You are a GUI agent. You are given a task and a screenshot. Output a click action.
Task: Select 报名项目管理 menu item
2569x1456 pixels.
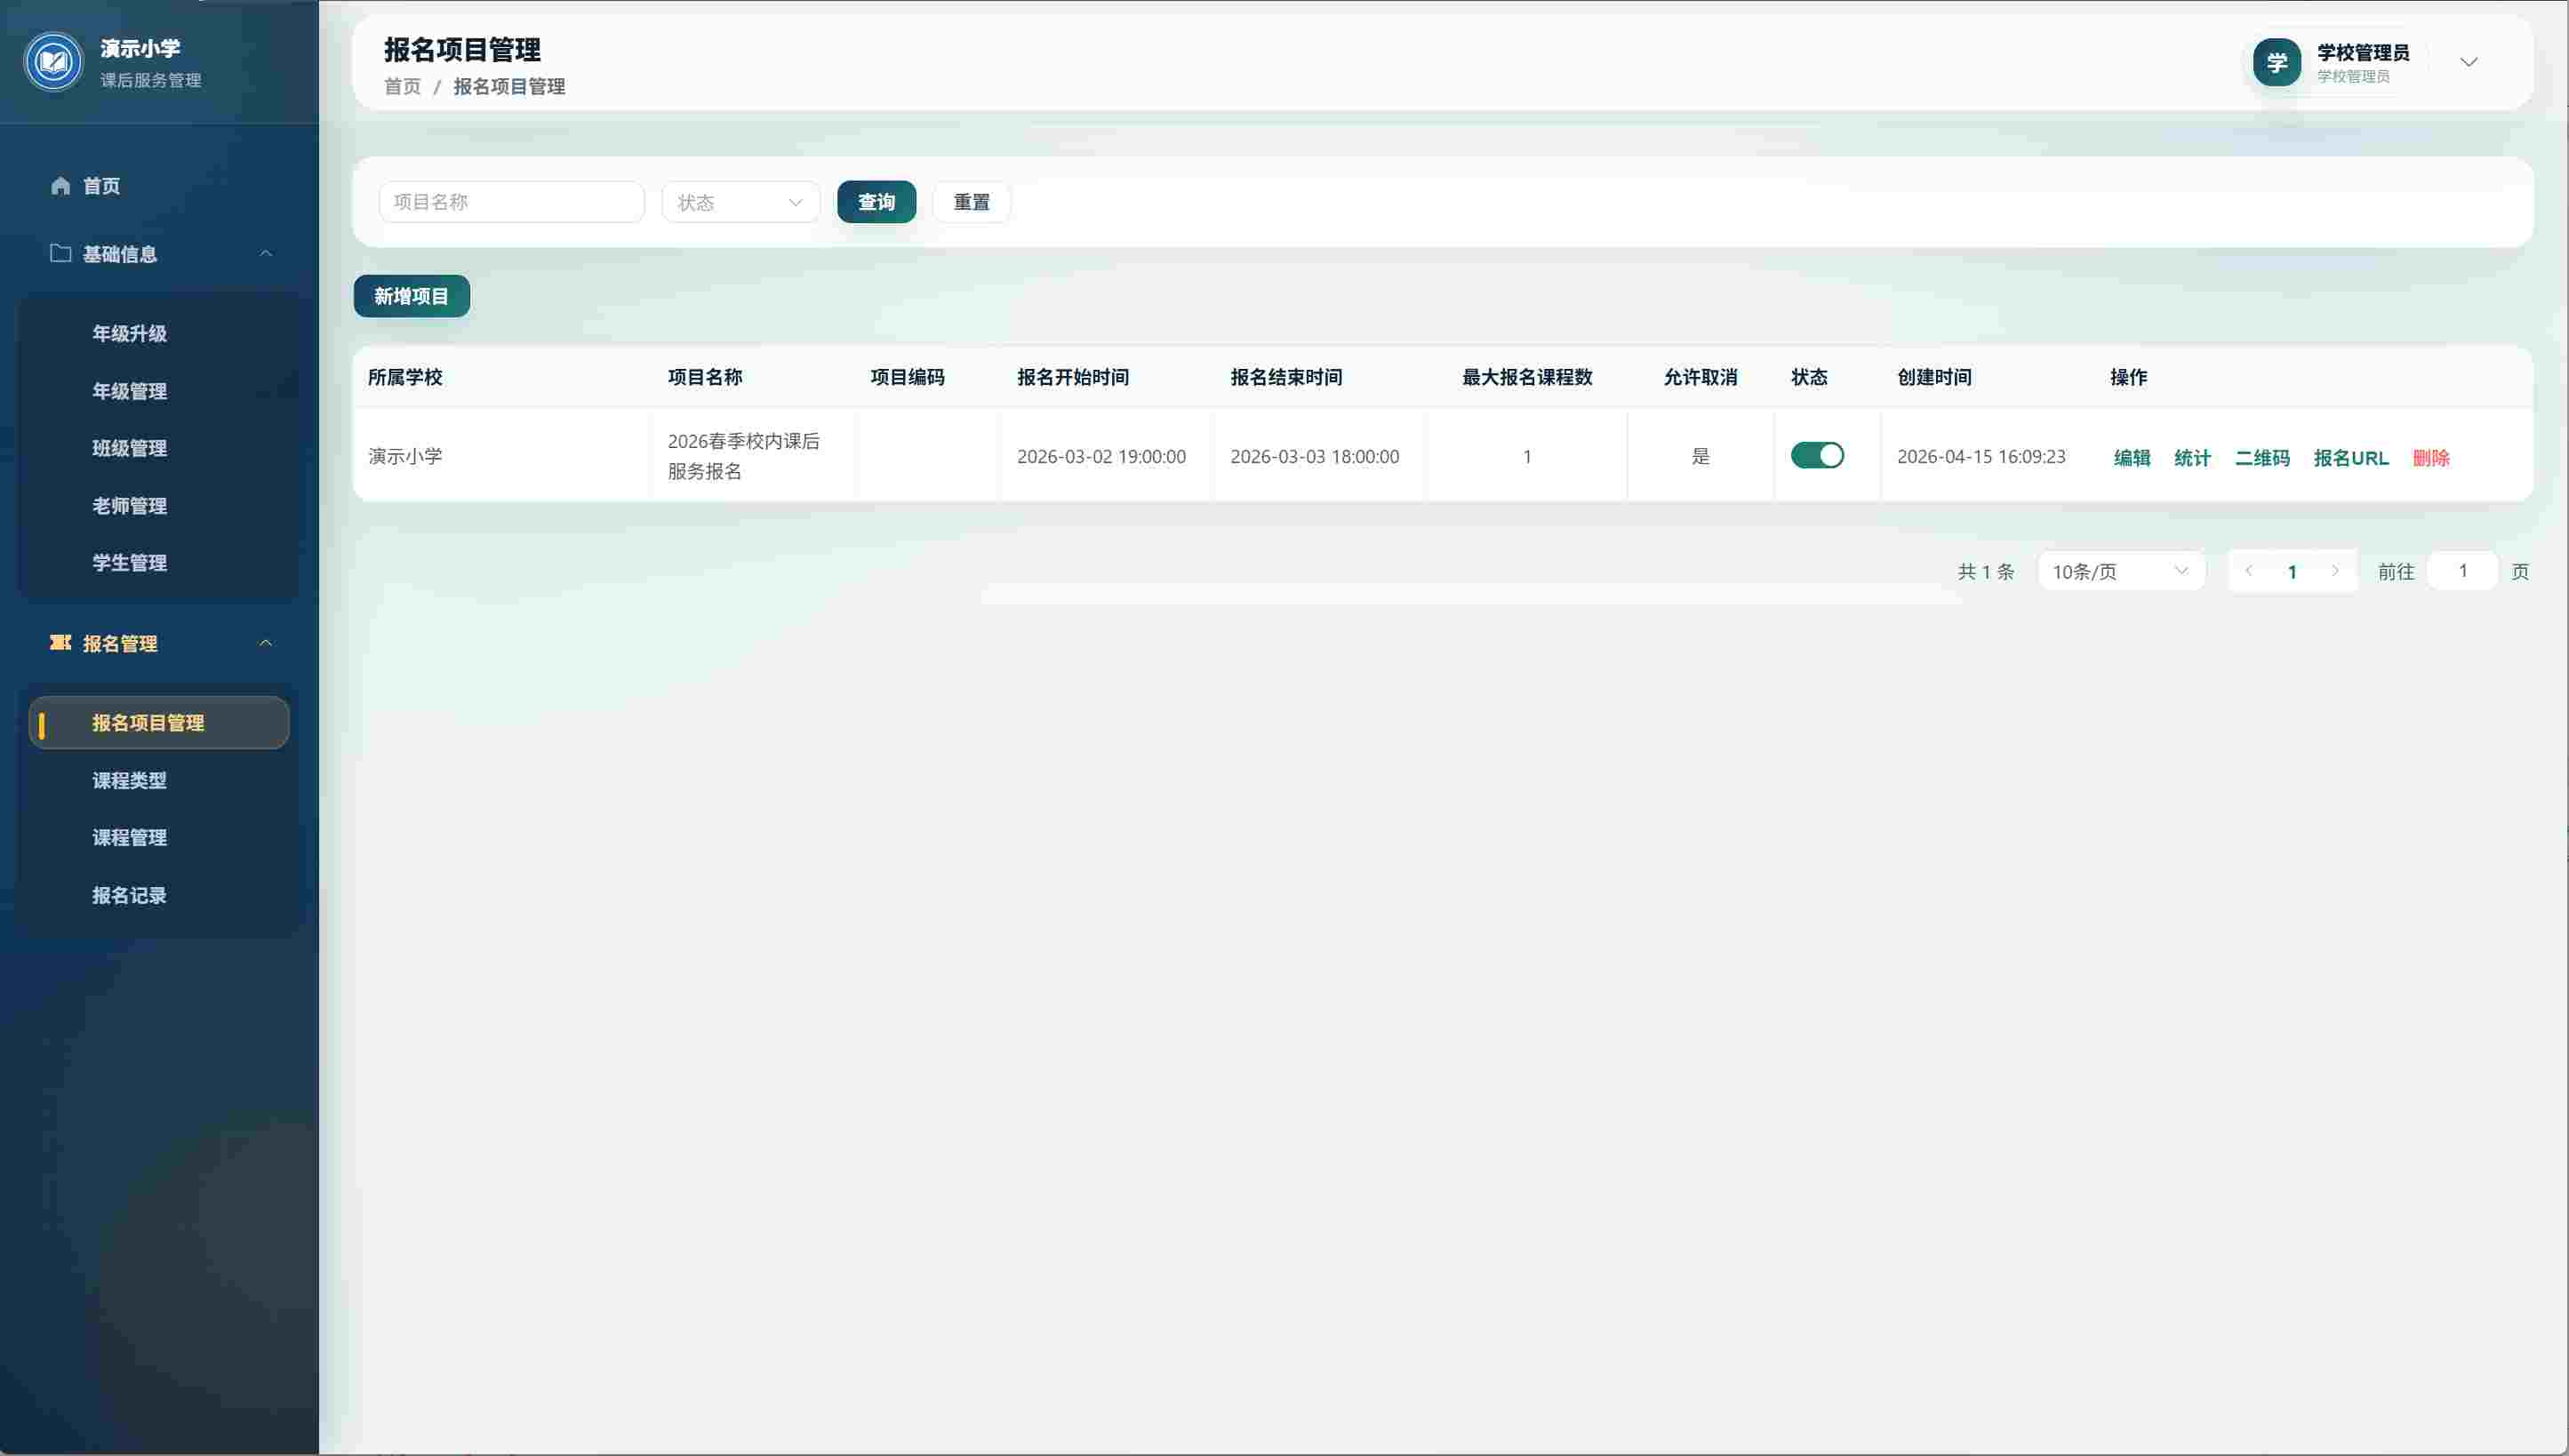point(159,722)
